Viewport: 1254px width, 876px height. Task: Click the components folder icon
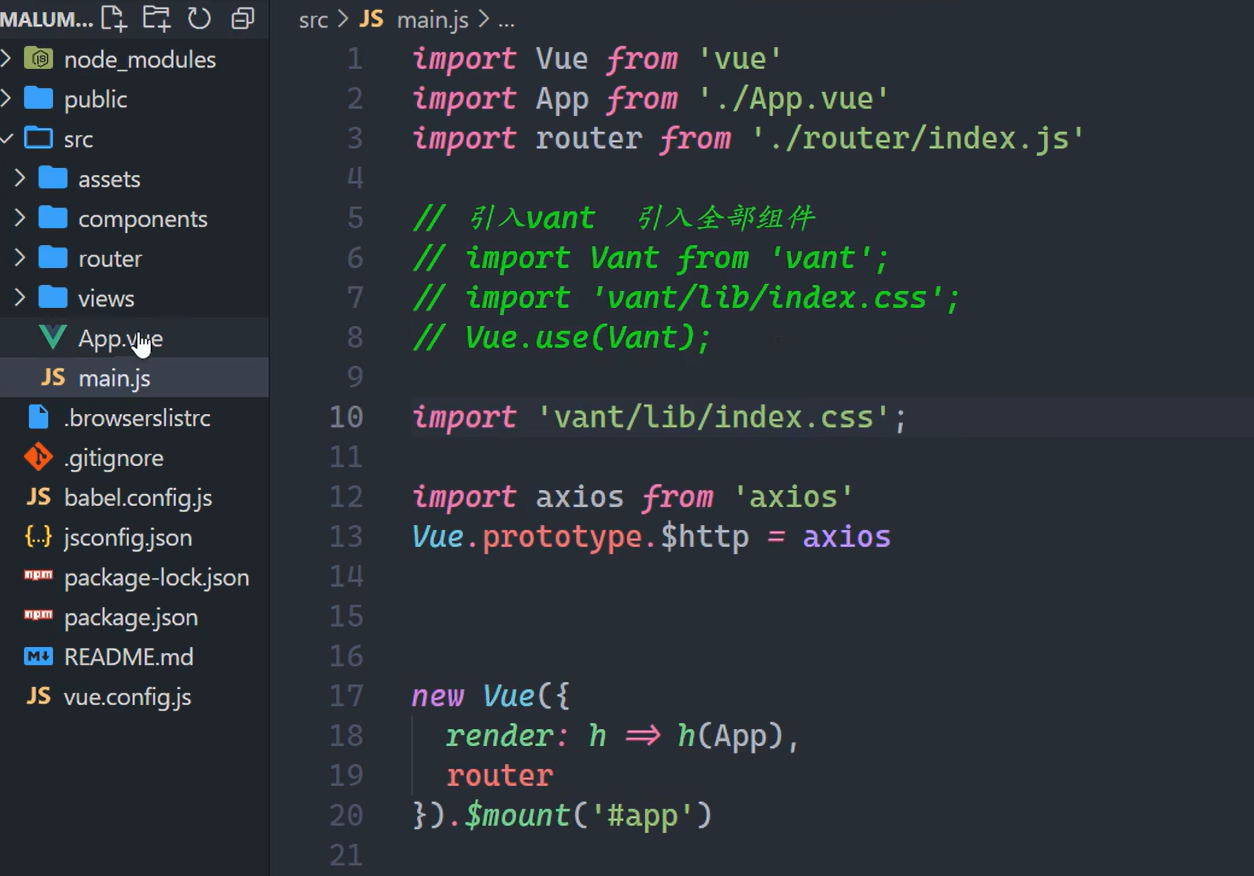pyautogui.click(x=52, y=218)
